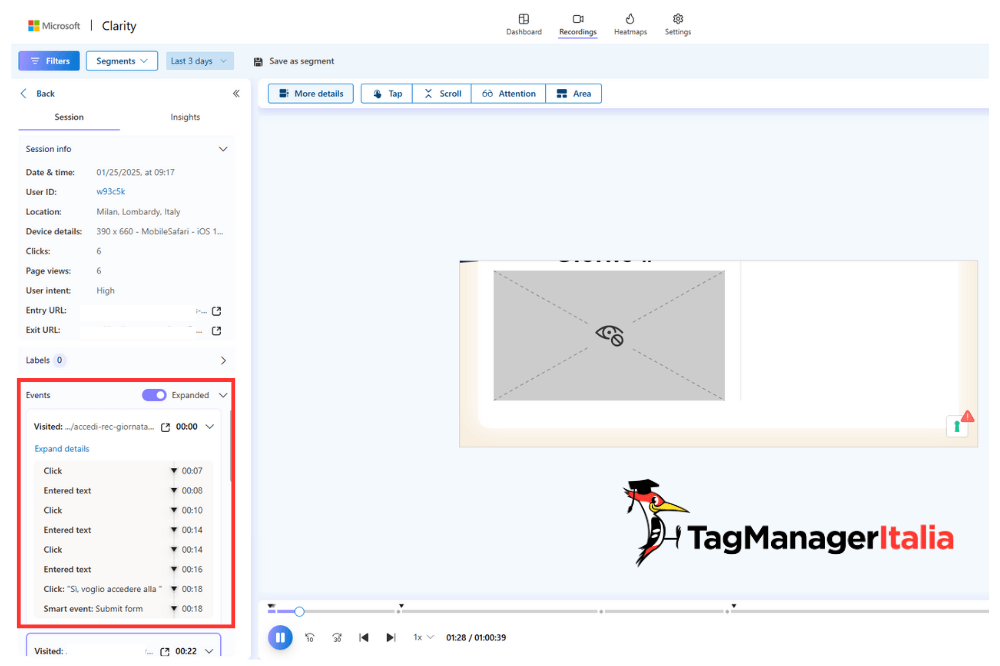This screenshot has height=666, width=1000.
Task: Select the Tap heatmap mode
Action: tap(387, 94)
